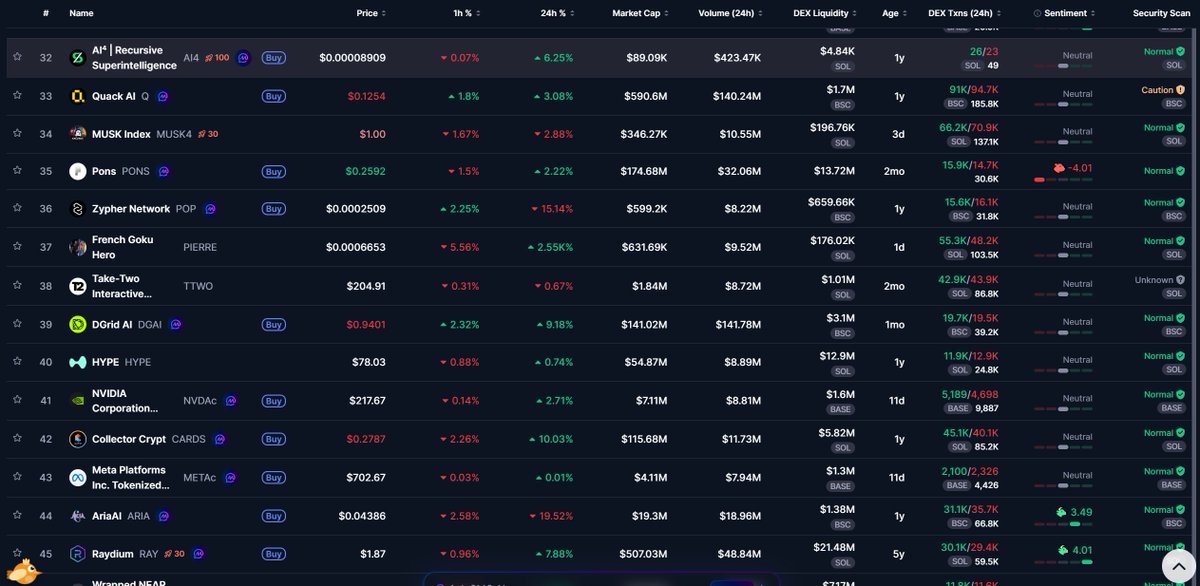Image resolution: width=1200 pixels, height=586 pixels.
Task: Star the Pons token row
Action: (17, 171)
